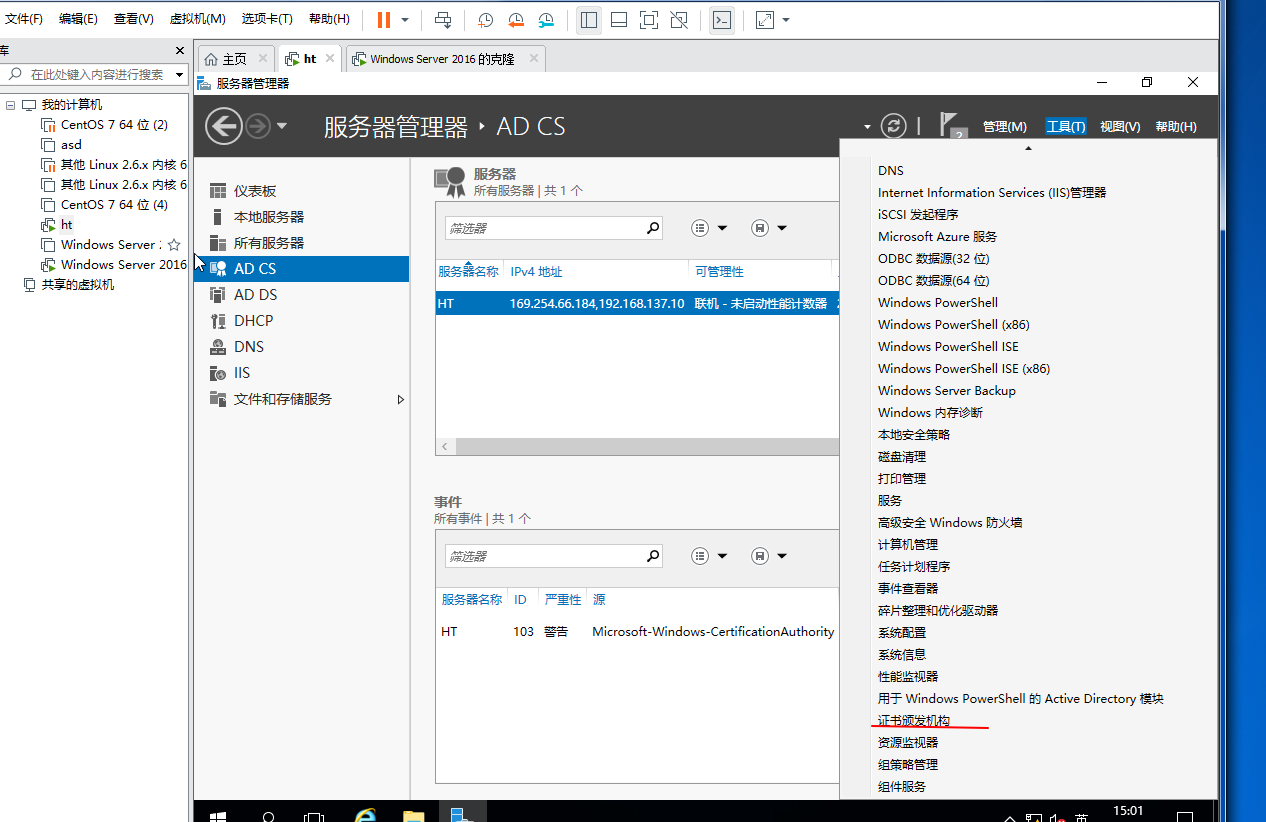
Task: Toggle the library sidebar view icon
Action: [x=589, y=20]
